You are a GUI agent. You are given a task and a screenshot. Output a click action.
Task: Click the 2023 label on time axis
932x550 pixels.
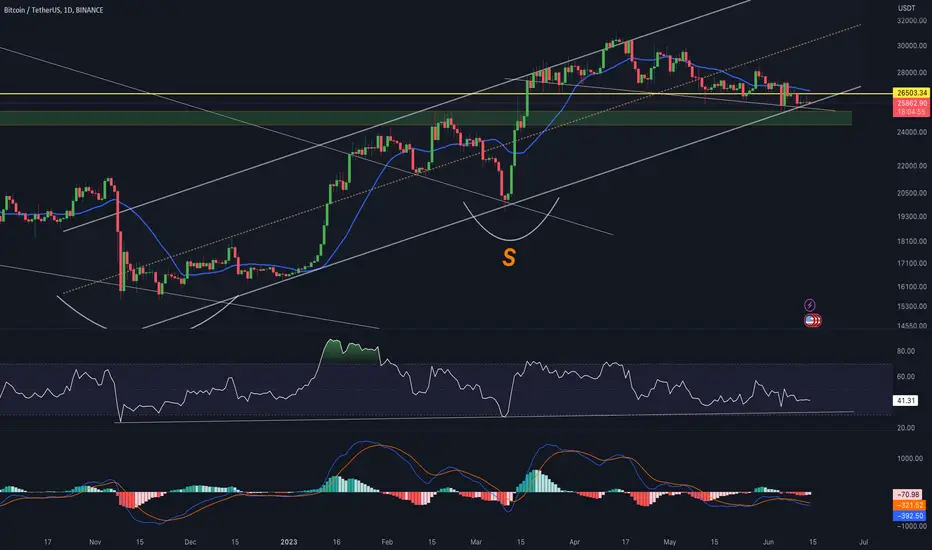coord(289,542)
